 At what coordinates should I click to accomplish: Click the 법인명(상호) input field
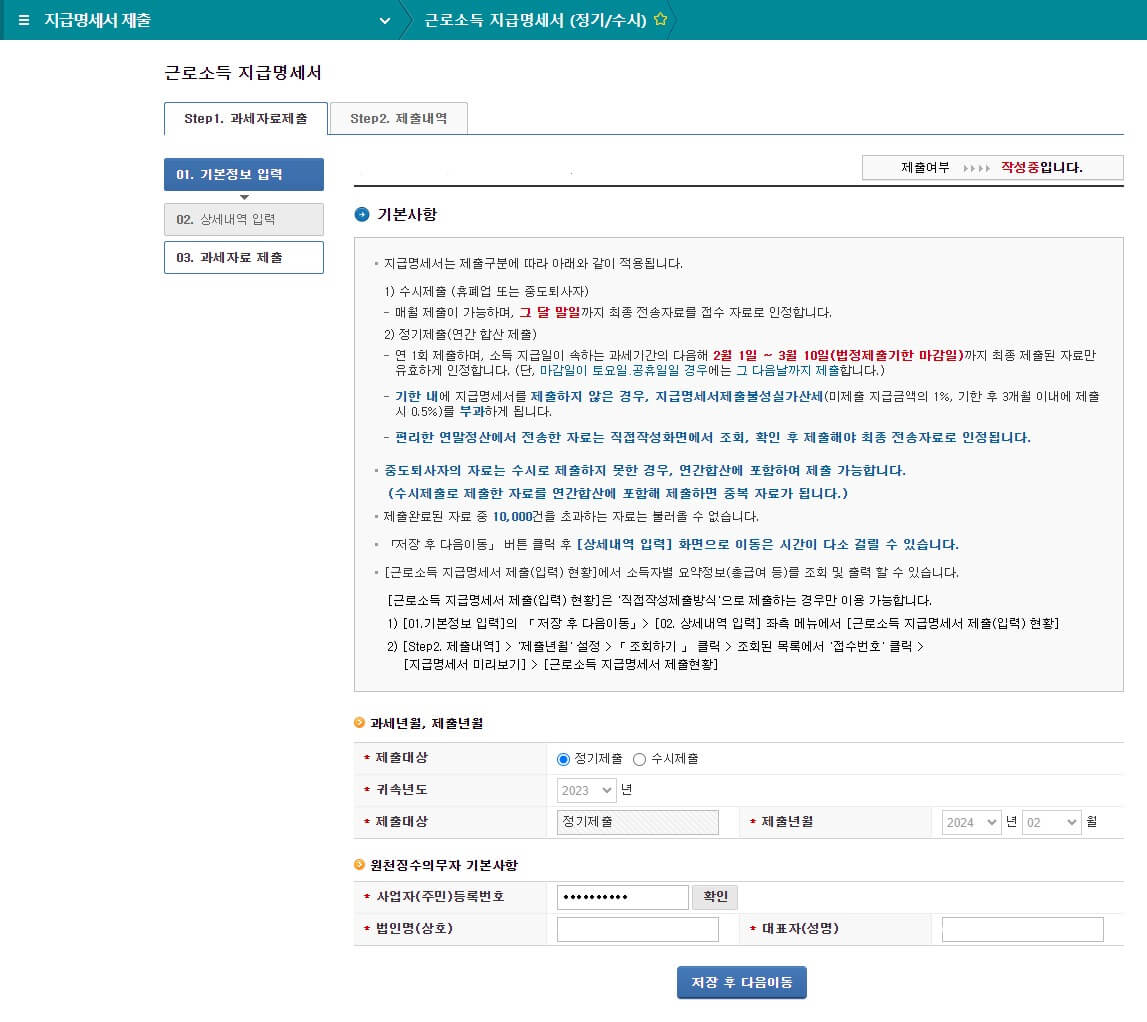tap(637, 929)
